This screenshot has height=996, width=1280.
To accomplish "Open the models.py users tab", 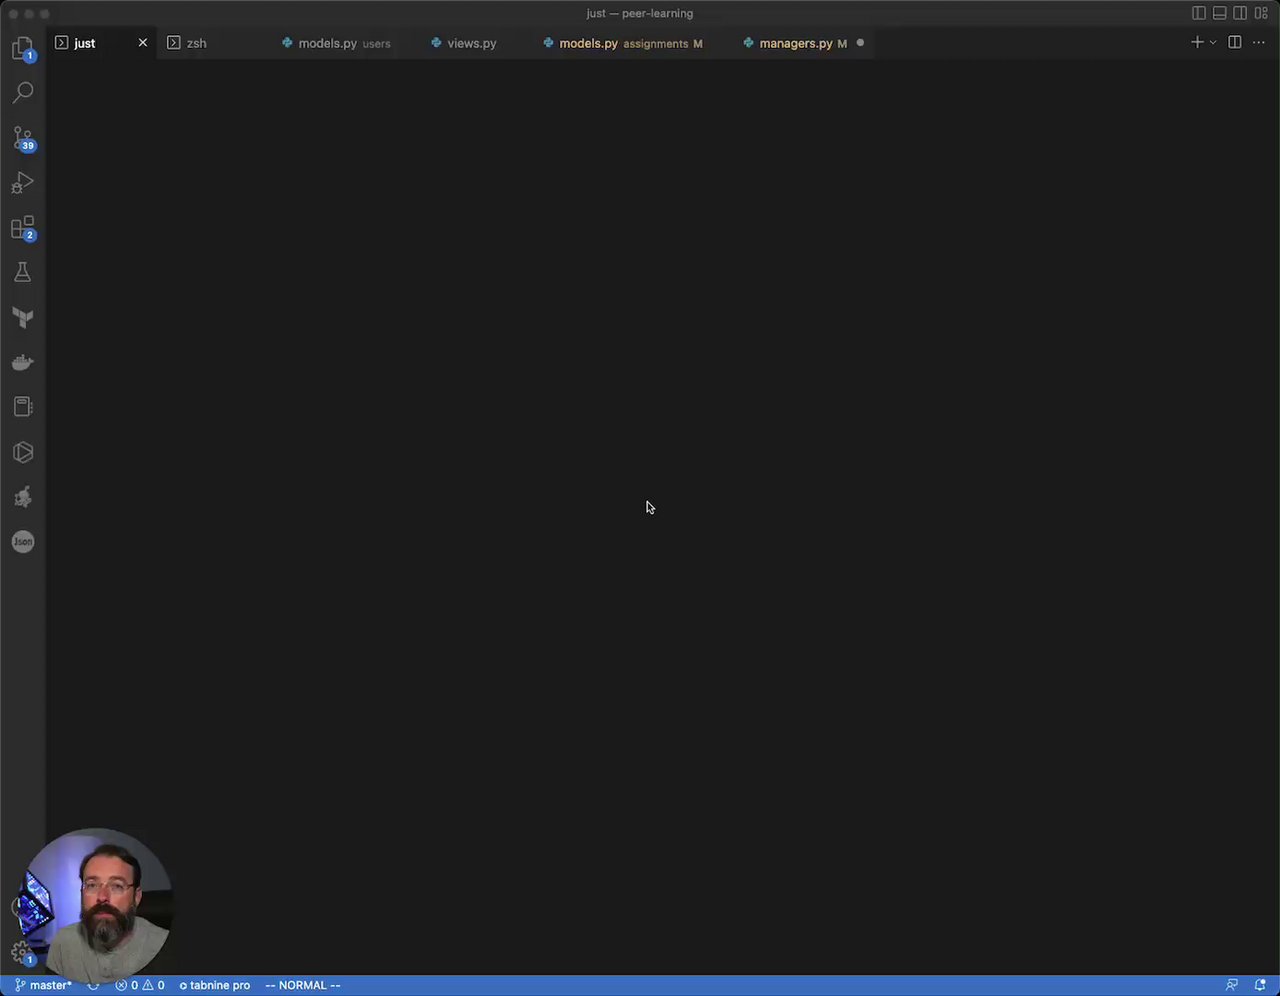I will (336, 43).
